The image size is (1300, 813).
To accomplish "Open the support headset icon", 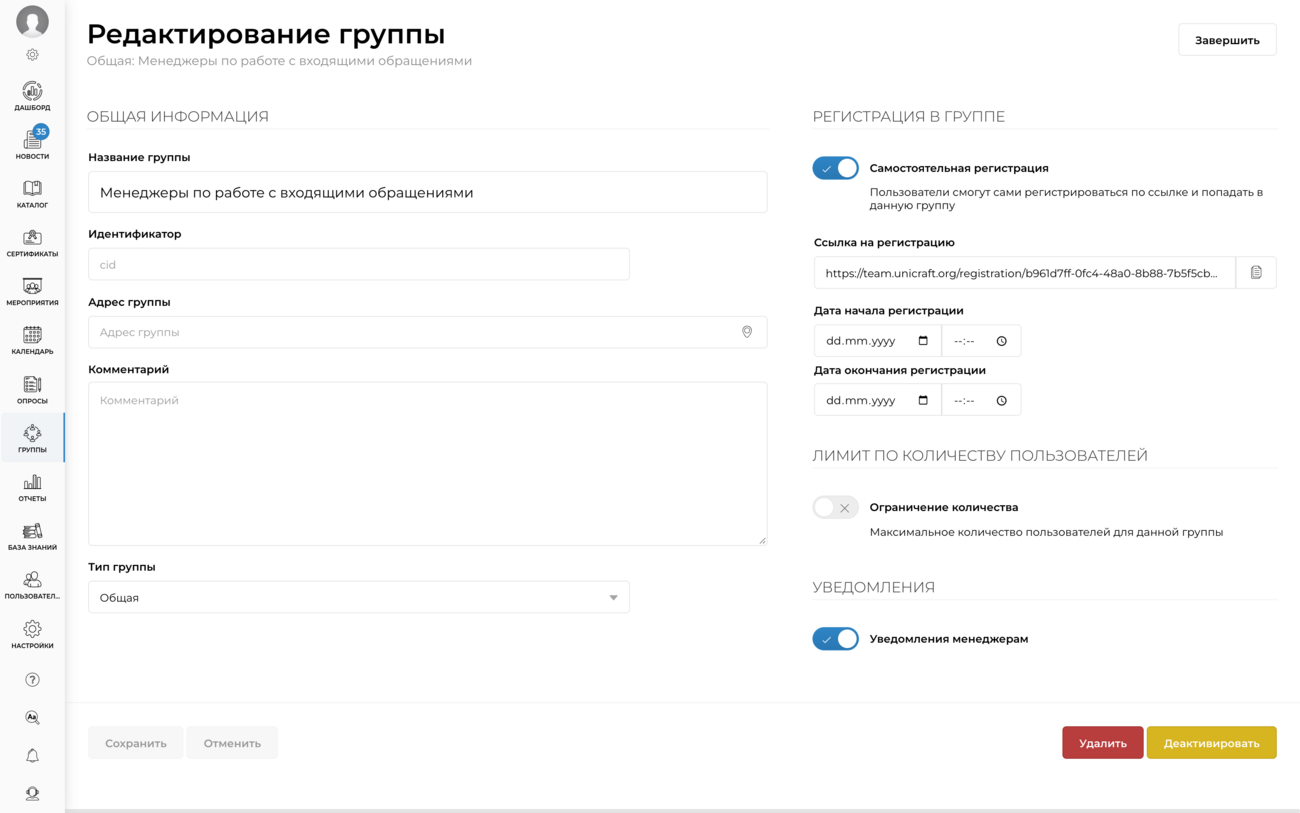I will tap(32, 794).
